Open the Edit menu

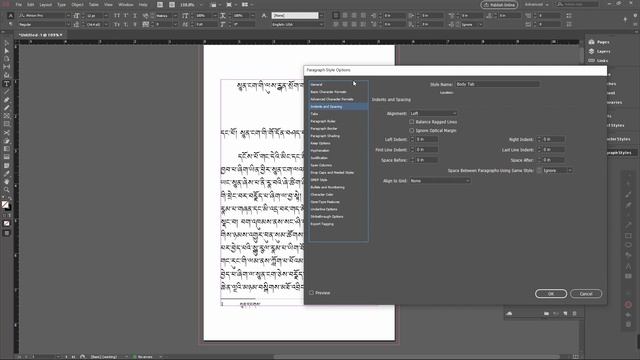(31, 4)
